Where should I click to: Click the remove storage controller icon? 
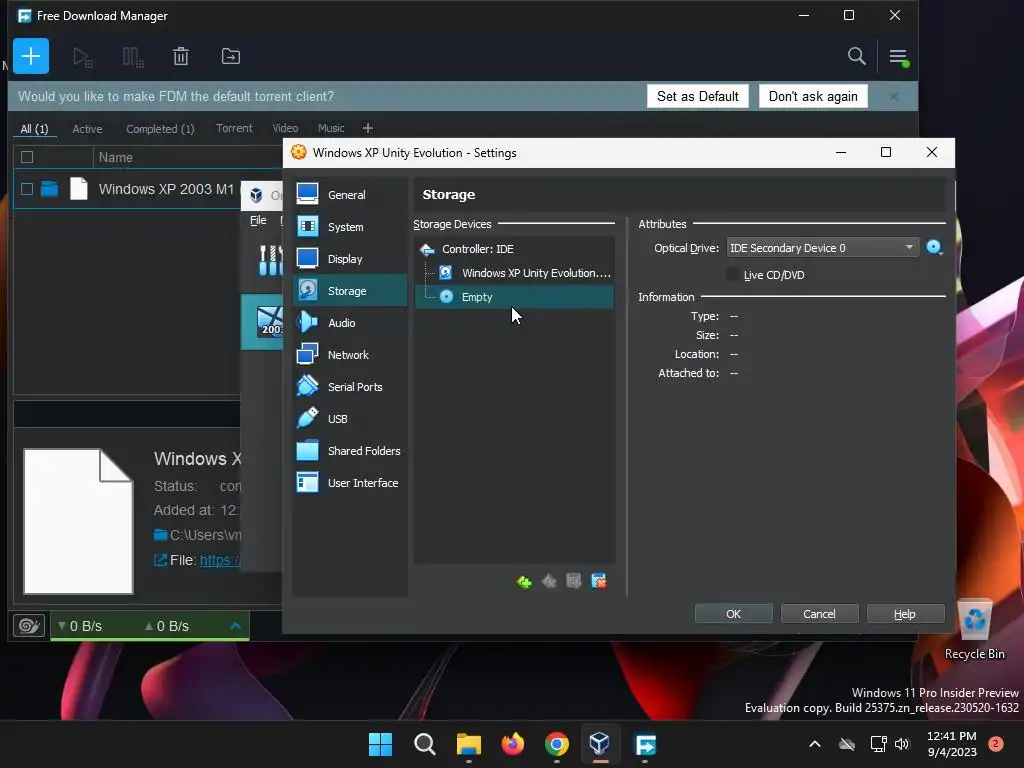549,581
